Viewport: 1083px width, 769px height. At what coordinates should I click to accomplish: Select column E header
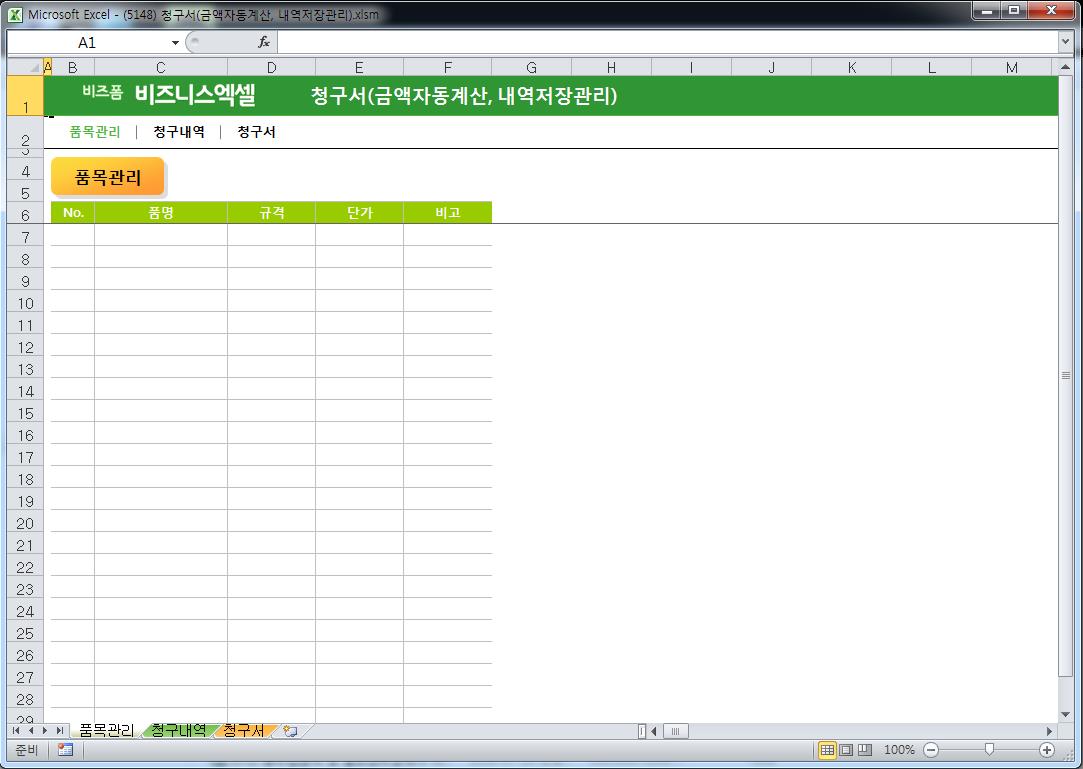pyautogui.click(x=359, y=68)
